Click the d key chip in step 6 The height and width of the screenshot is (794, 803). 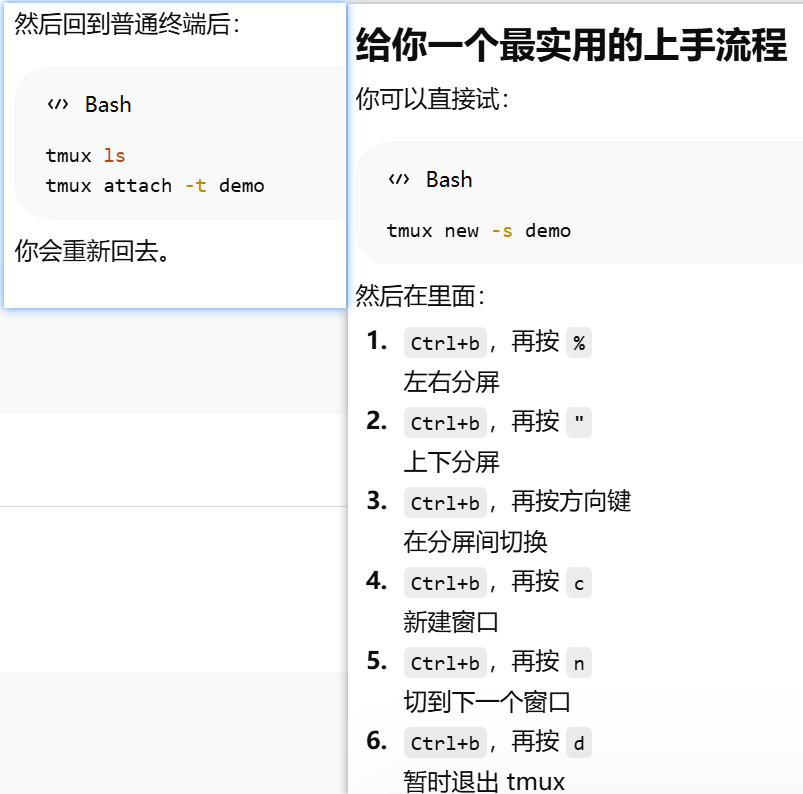[579, 742]
